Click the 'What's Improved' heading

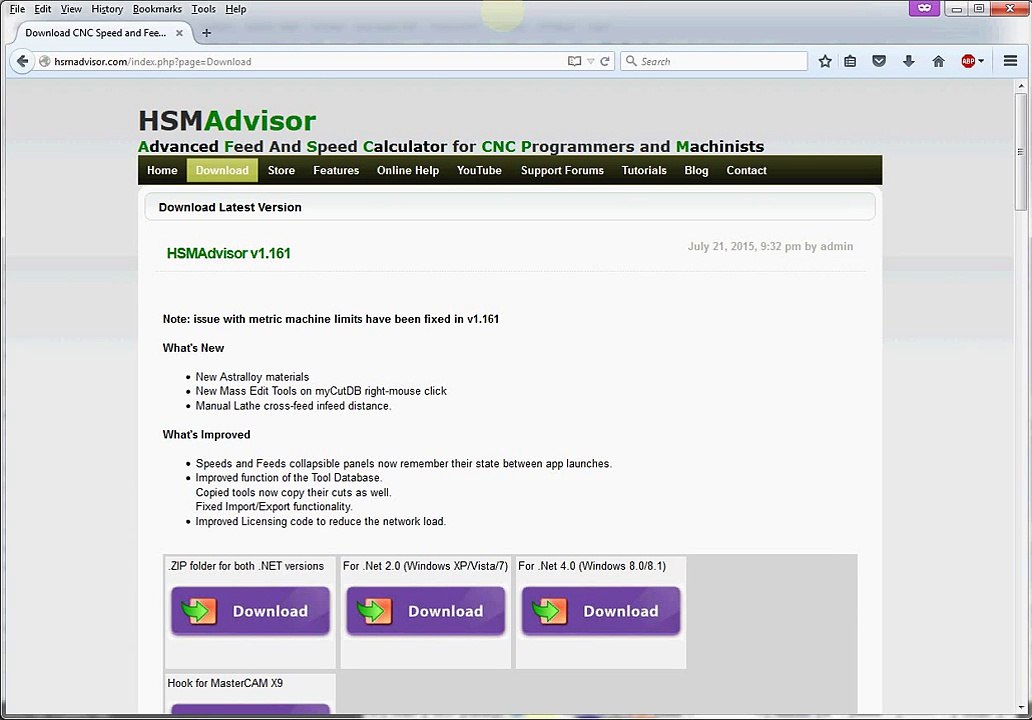207,435
